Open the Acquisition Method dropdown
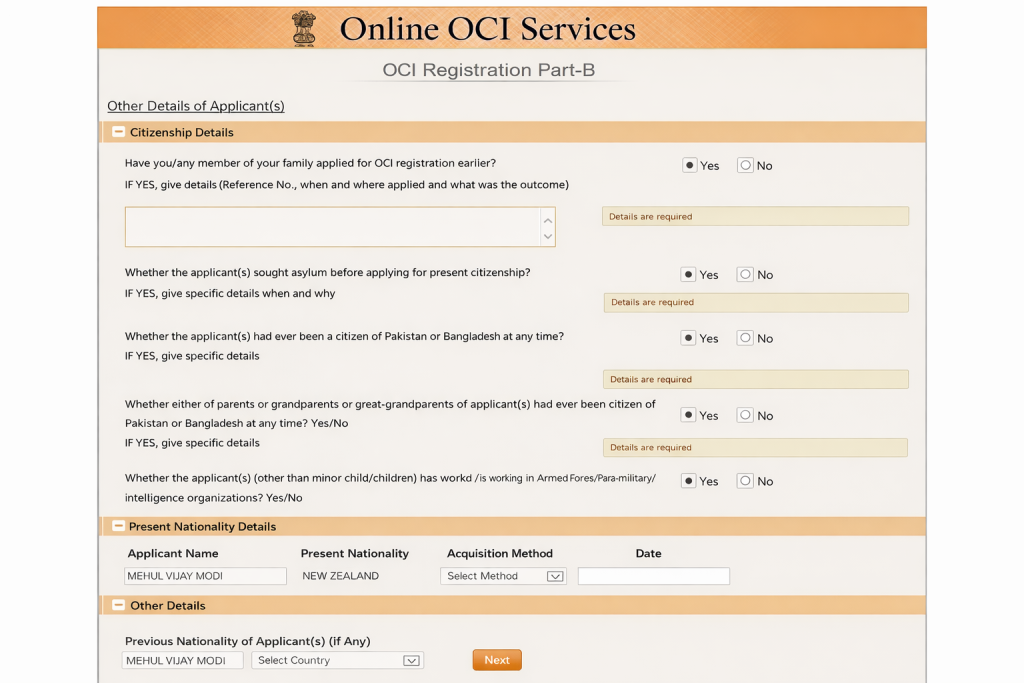The height and width of the screenshot is (683, 1024). pos(503,576)
